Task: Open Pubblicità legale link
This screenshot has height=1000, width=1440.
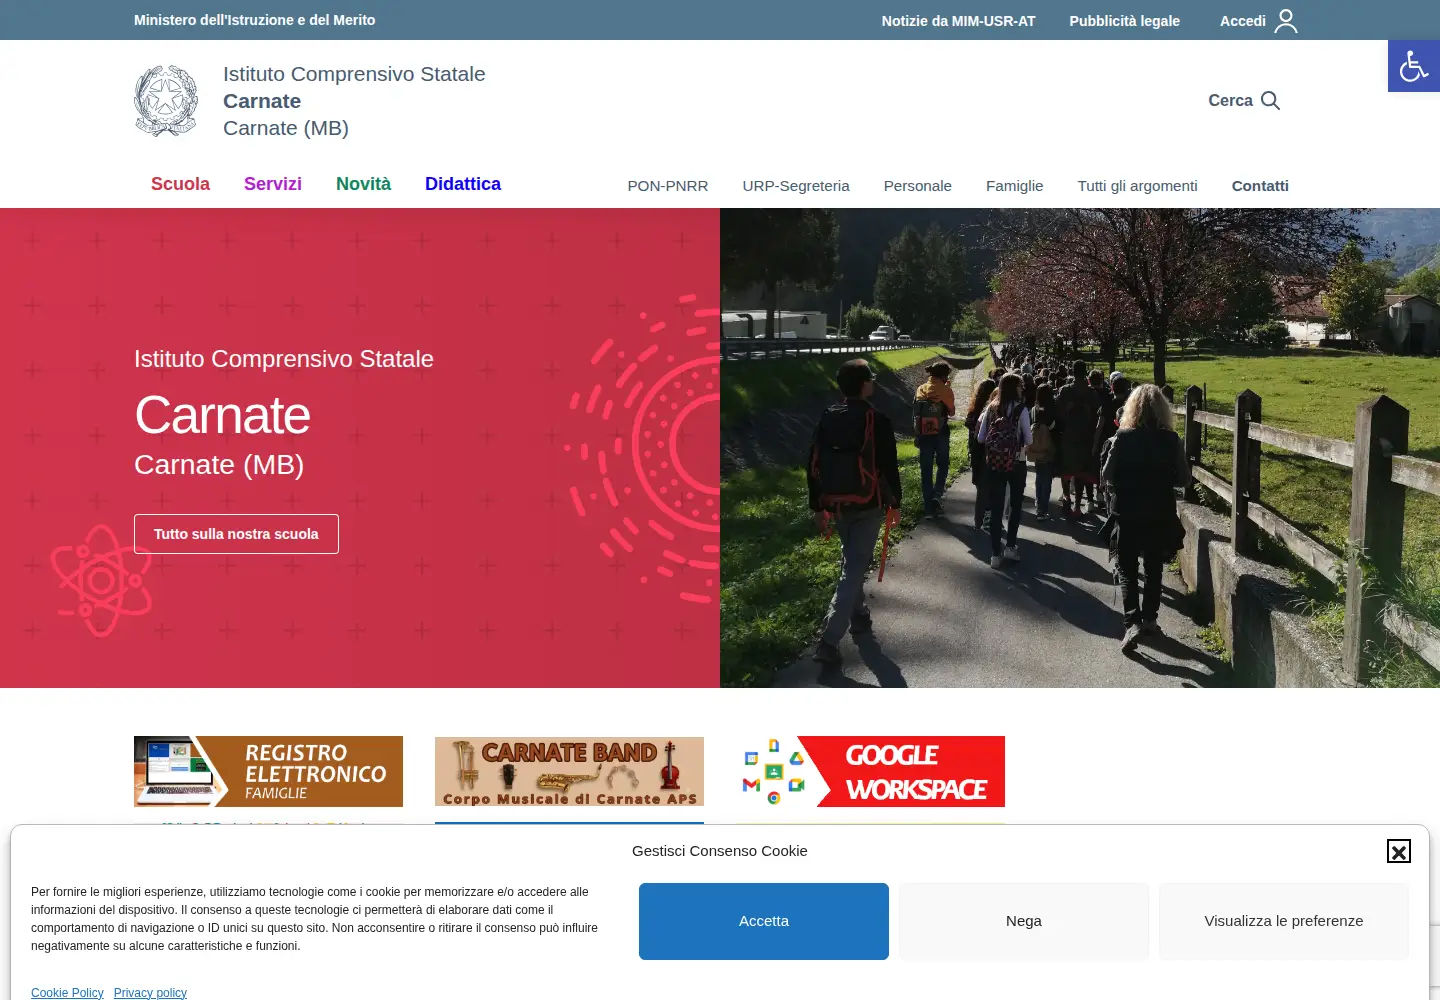Action: click(x=1124, y=21)
